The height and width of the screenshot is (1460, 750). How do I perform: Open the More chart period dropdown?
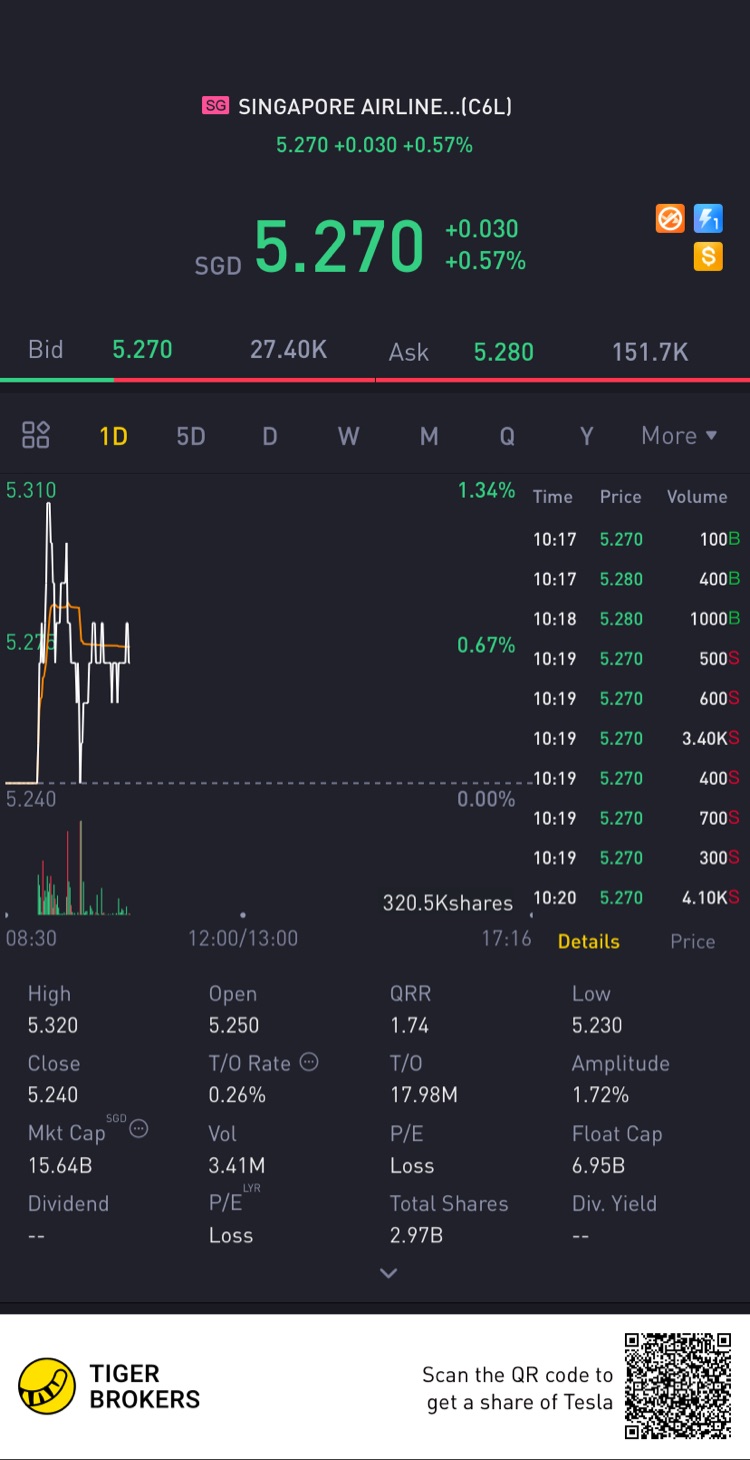click(x=679, y=436)
